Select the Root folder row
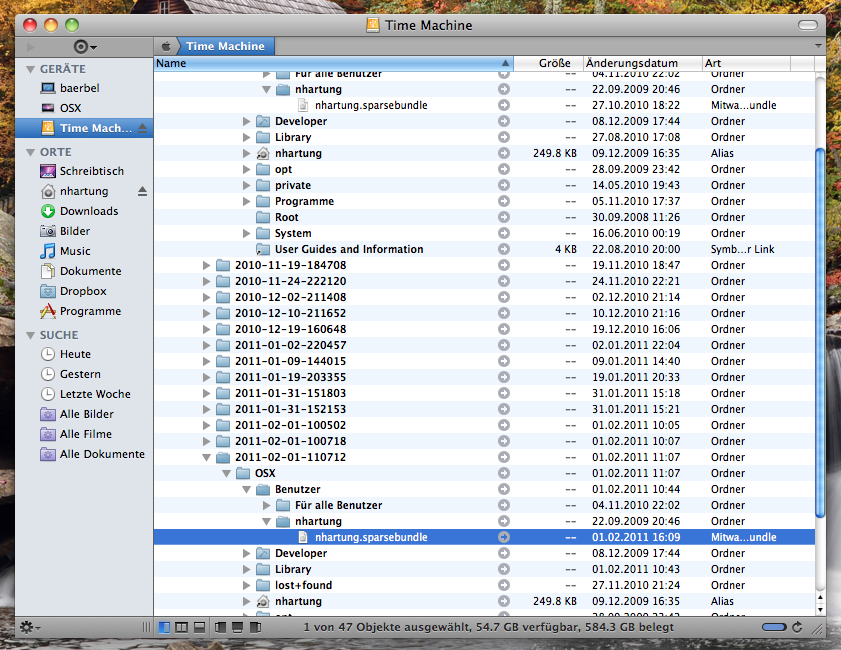 pyautogui.click(x=484, y=217)
